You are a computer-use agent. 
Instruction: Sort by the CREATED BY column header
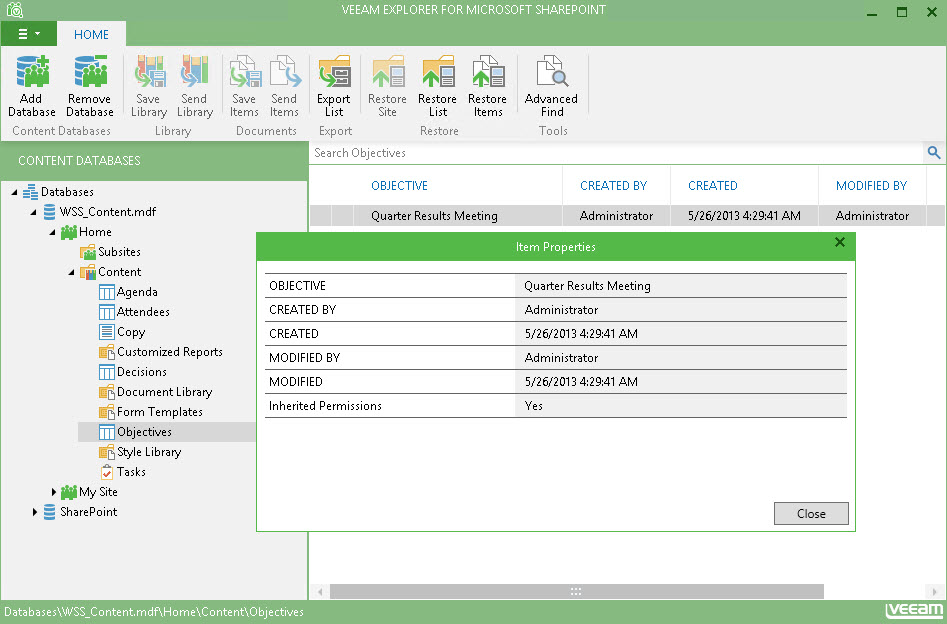pos(613,185)
